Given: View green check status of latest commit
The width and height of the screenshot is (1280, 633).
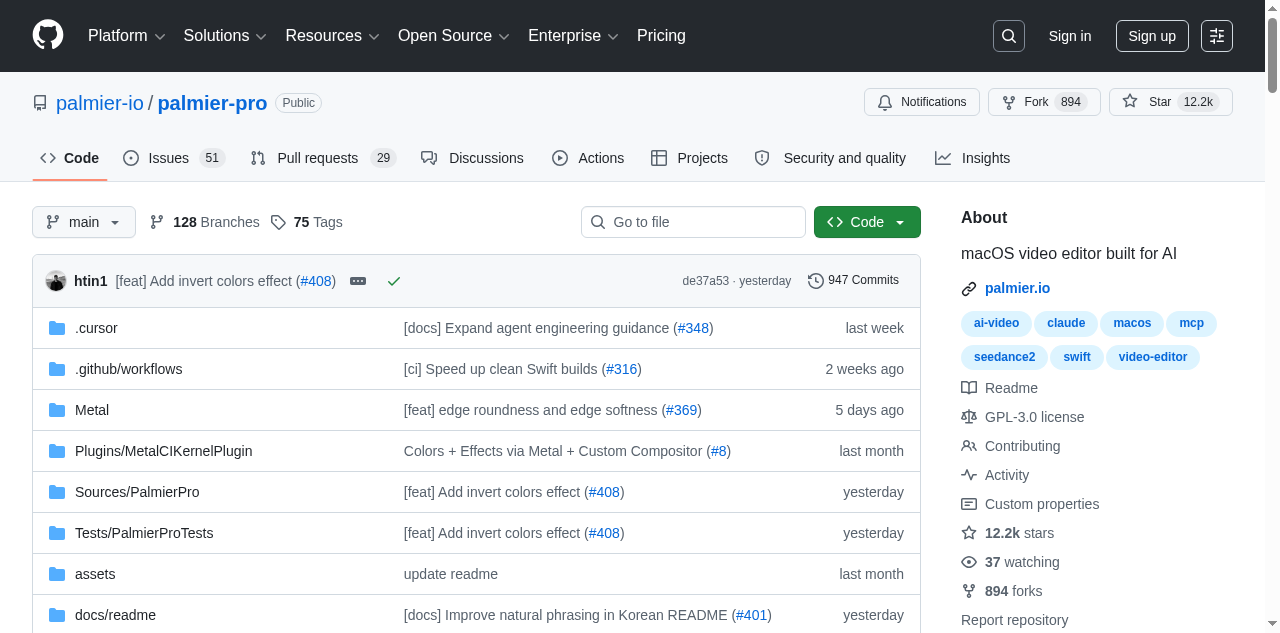Looking at the screenshot, I should coord(394,281).
